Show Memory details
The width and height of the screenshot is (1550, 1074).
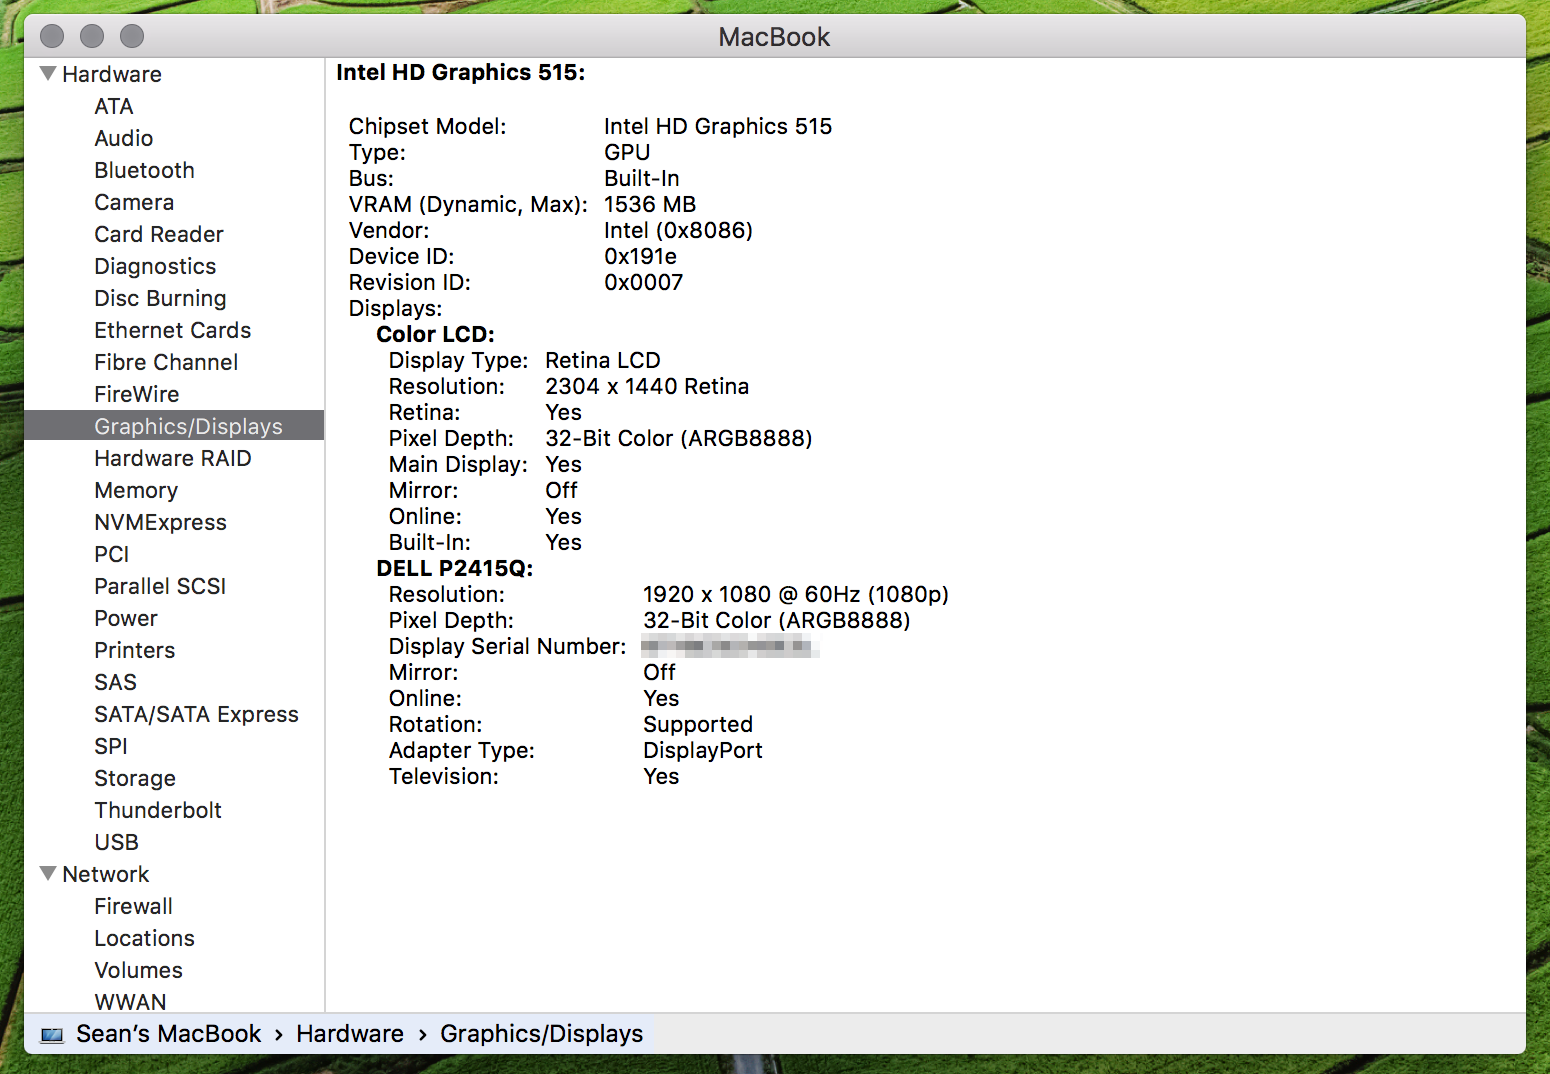[x=136, y=490]
